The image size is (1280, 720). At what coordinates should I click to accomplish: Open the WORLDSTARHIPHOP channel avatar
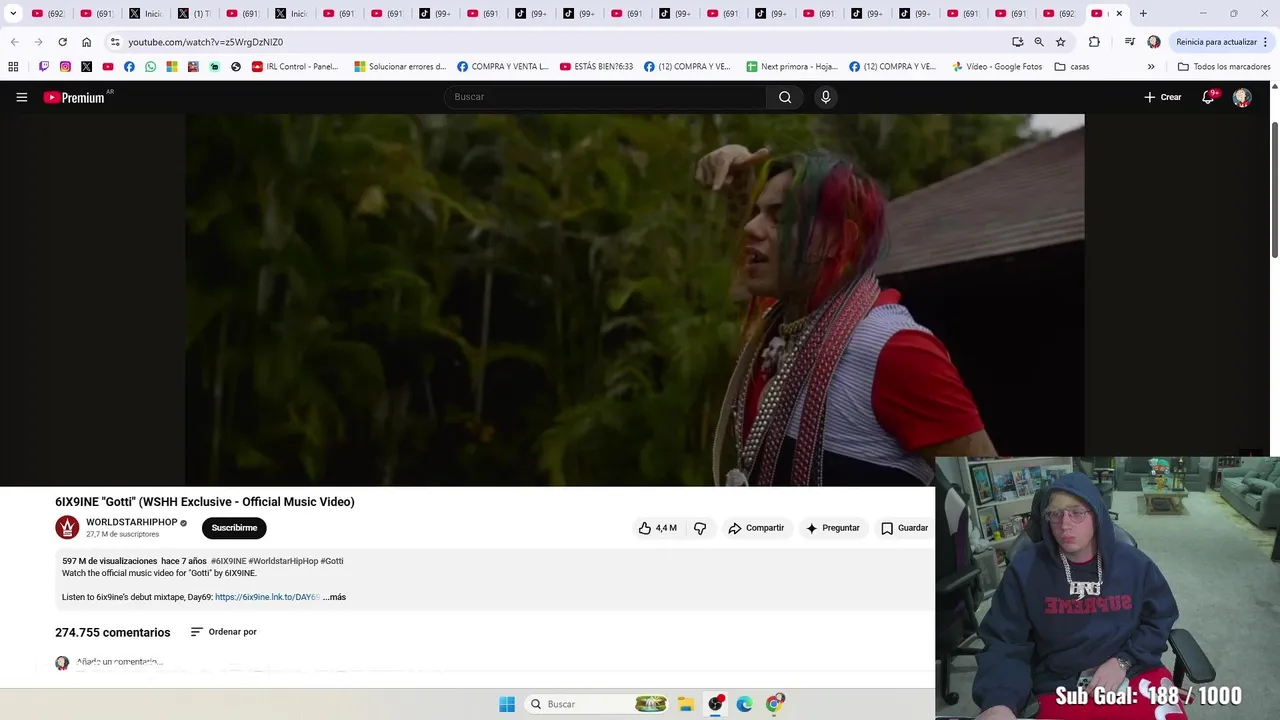click(x=67, y=528)
